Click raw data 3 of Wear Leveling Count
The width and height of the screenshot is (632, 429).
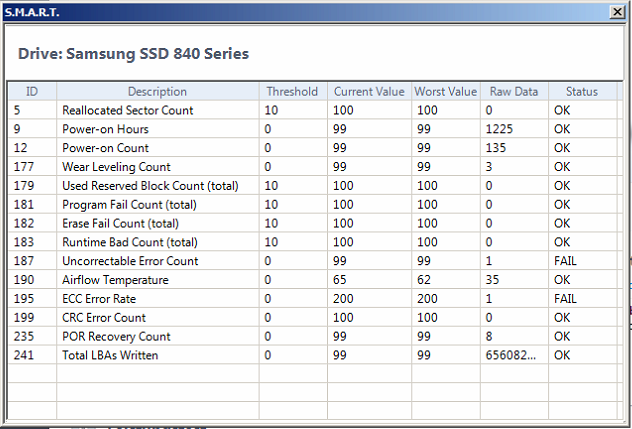(489, 167)
